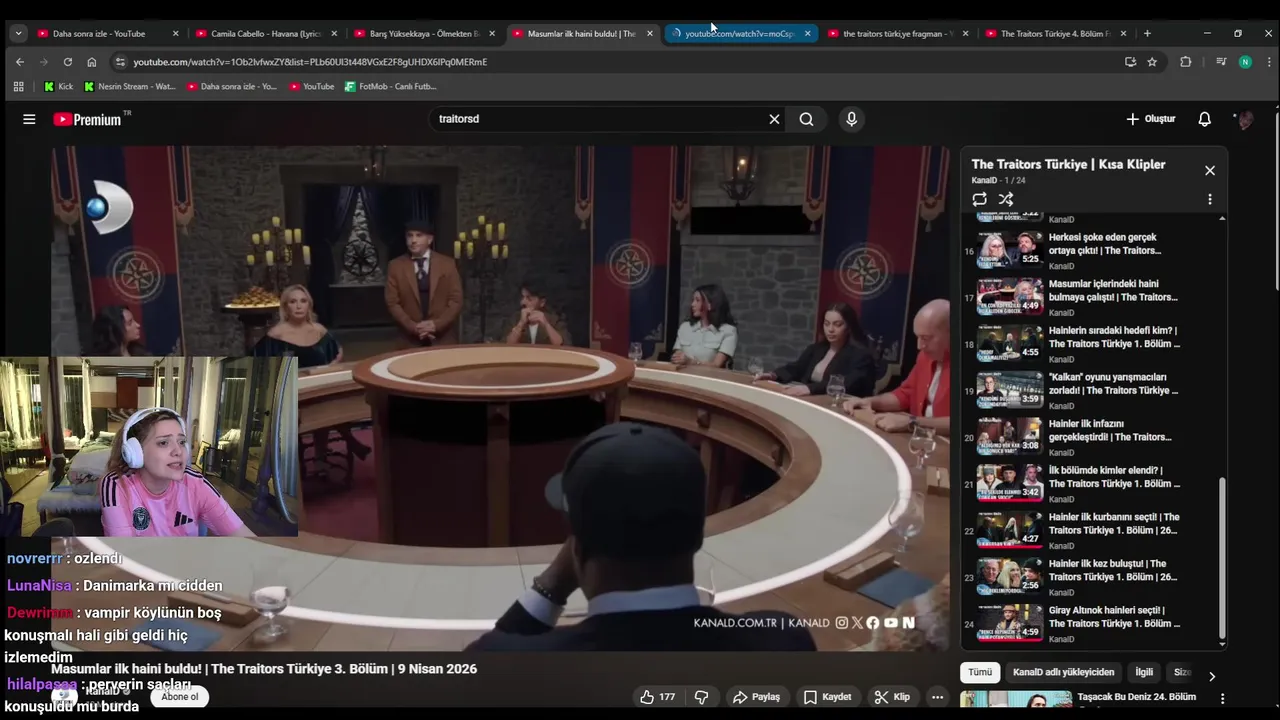Close the loading youtube.com/watch tab
Viewport: 1280px width, 720px height.
(808, 33)
